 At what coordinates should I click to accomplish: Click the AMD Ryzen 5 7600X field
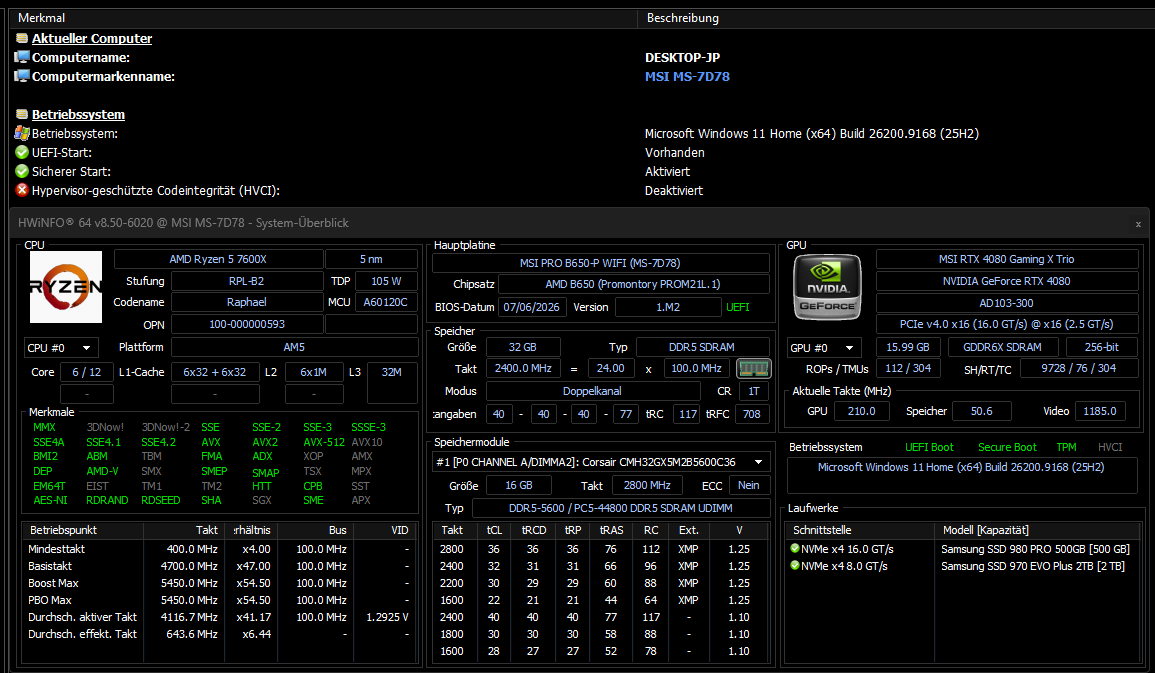[218, 259]
